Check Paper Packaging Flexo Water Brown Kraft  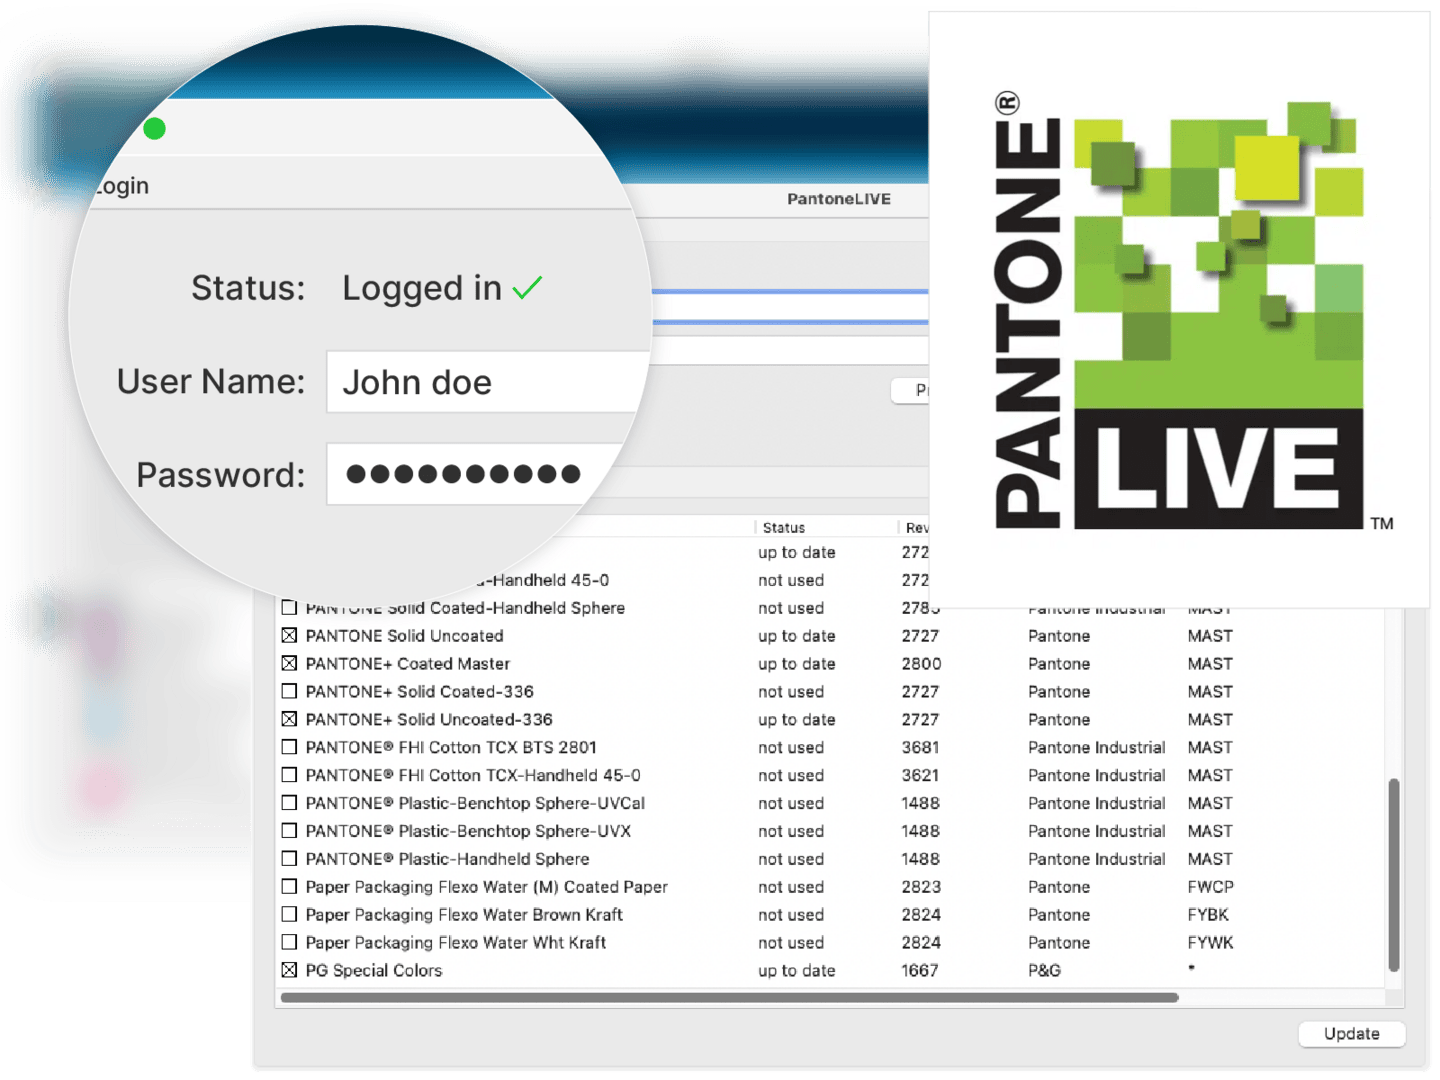tap(289, 914)
